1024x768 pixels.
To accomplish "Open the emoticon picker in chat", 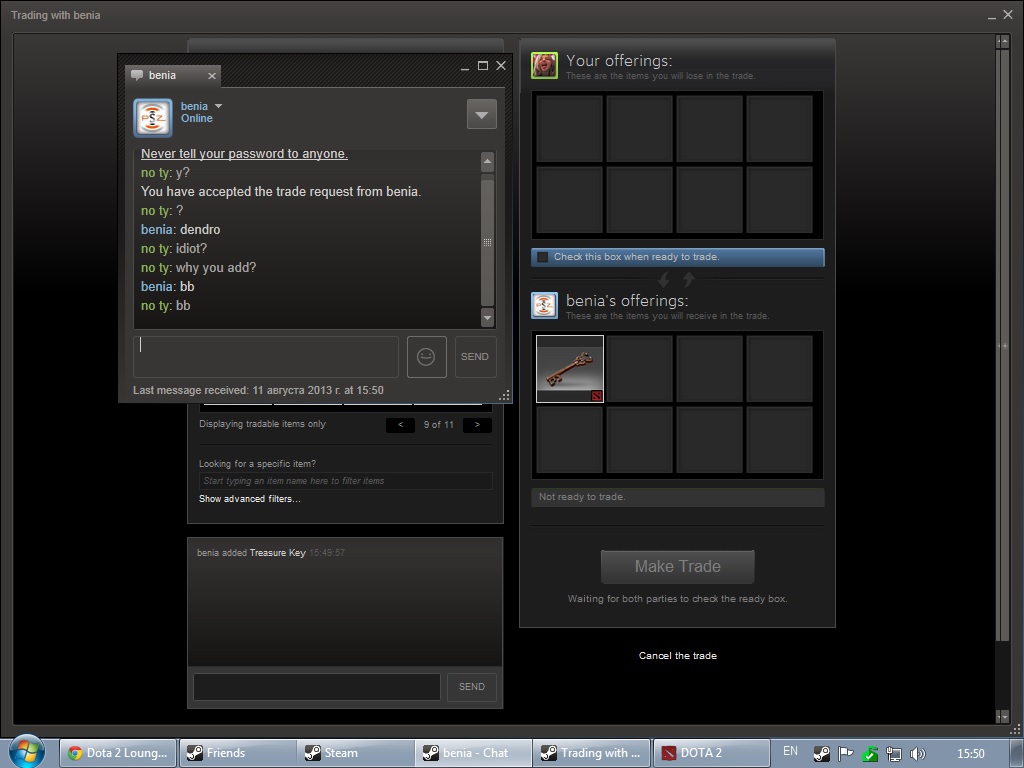I will [x=426, y=357].
